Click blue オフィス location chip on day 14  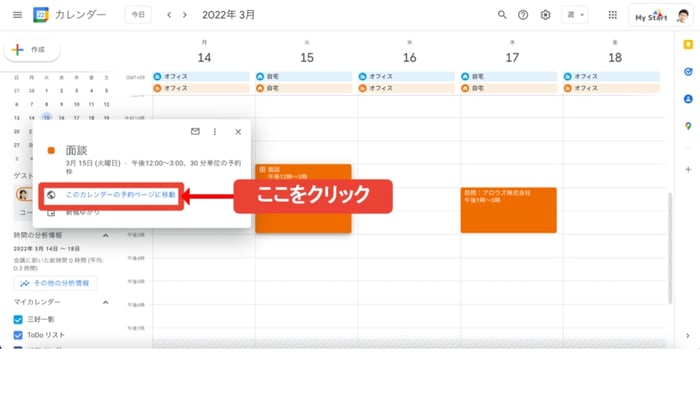(x=201, y=76)
